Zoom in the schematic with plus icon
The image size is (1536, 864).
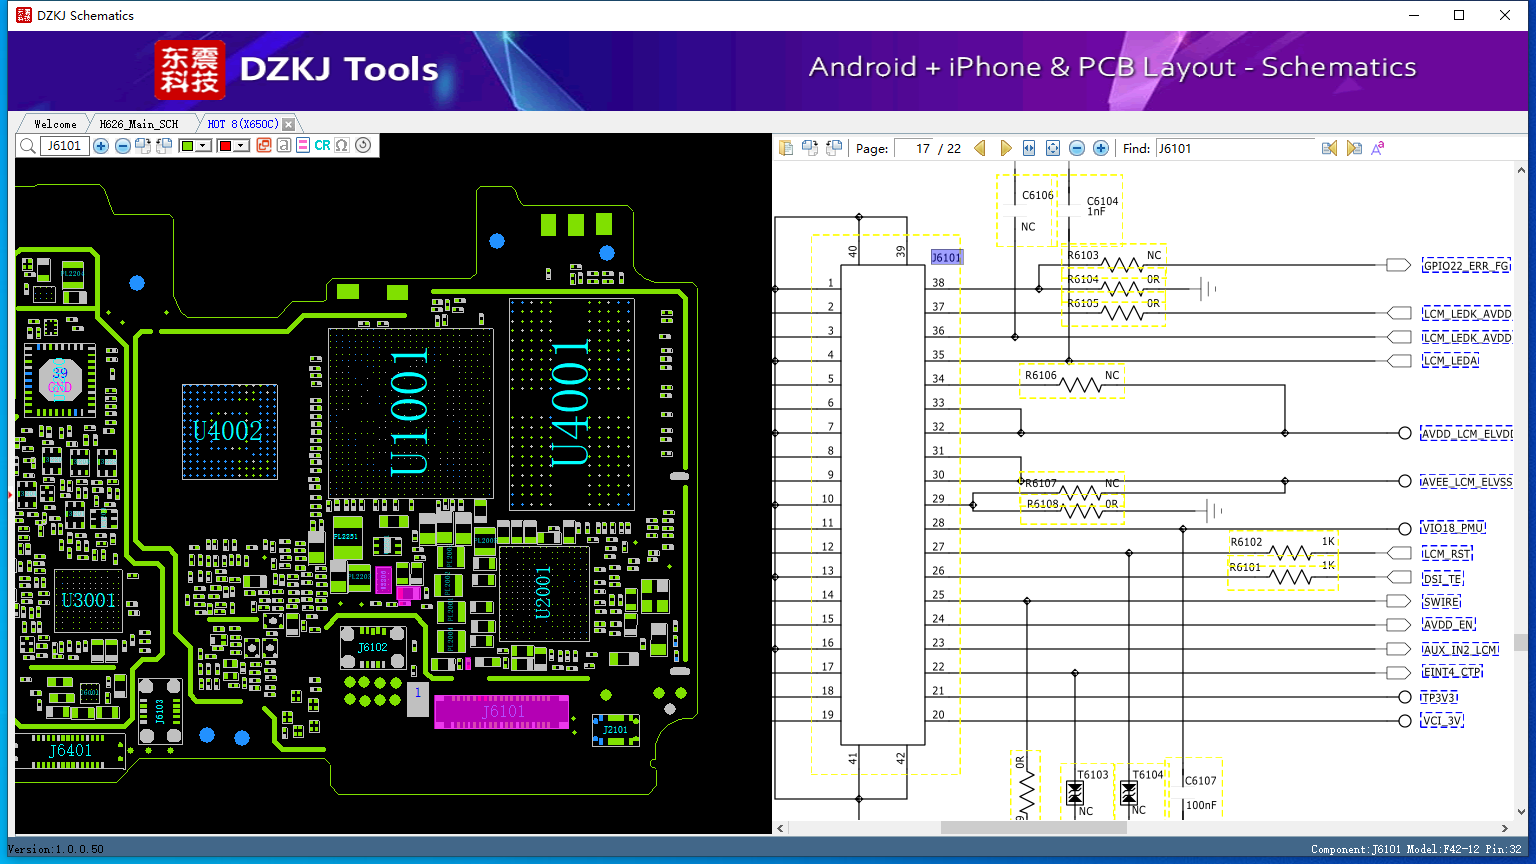[x=1101, y=148]
